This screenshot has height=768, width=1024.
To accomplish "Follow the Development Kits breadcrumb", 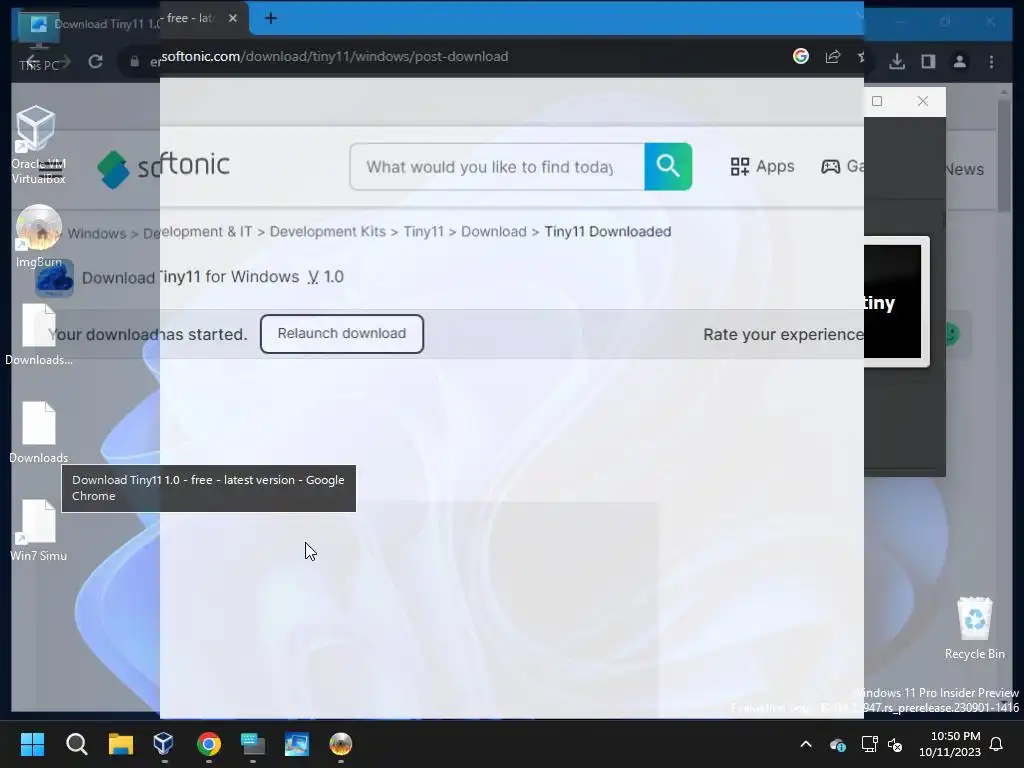I will [327, 232].
